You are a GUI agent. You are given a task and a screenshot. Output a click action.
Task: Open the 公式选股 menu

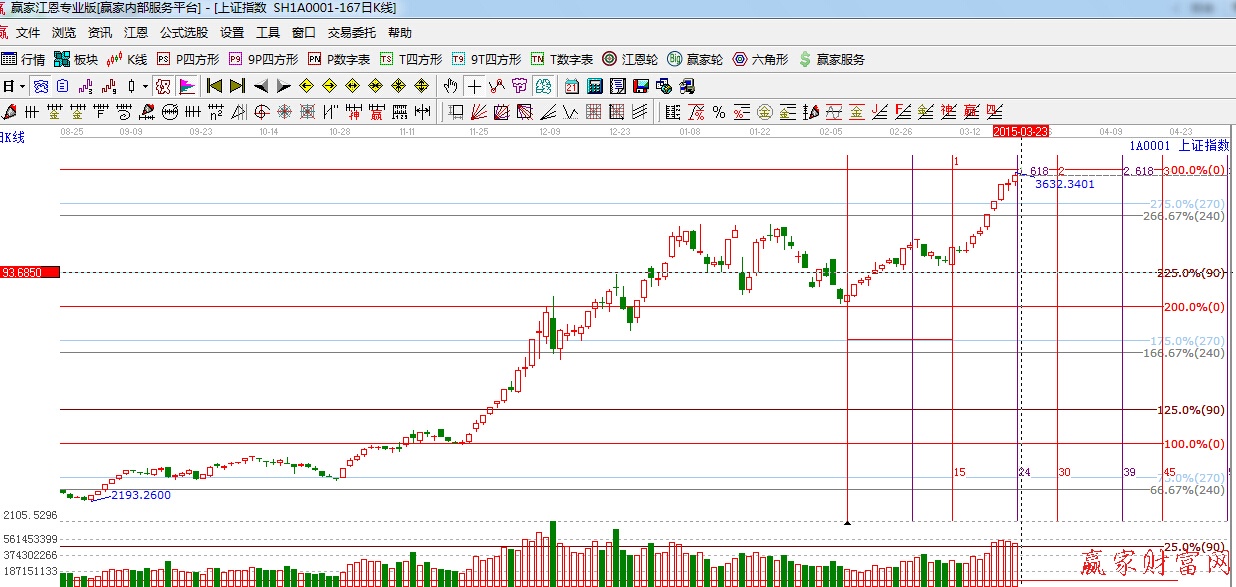pos(184,32)
